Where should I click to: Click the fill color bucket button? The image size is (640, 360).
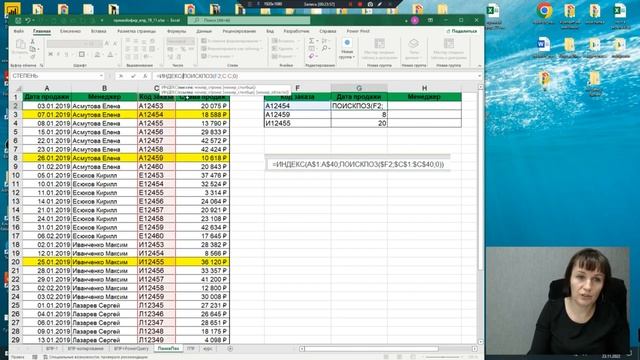(x=97, y=54)
